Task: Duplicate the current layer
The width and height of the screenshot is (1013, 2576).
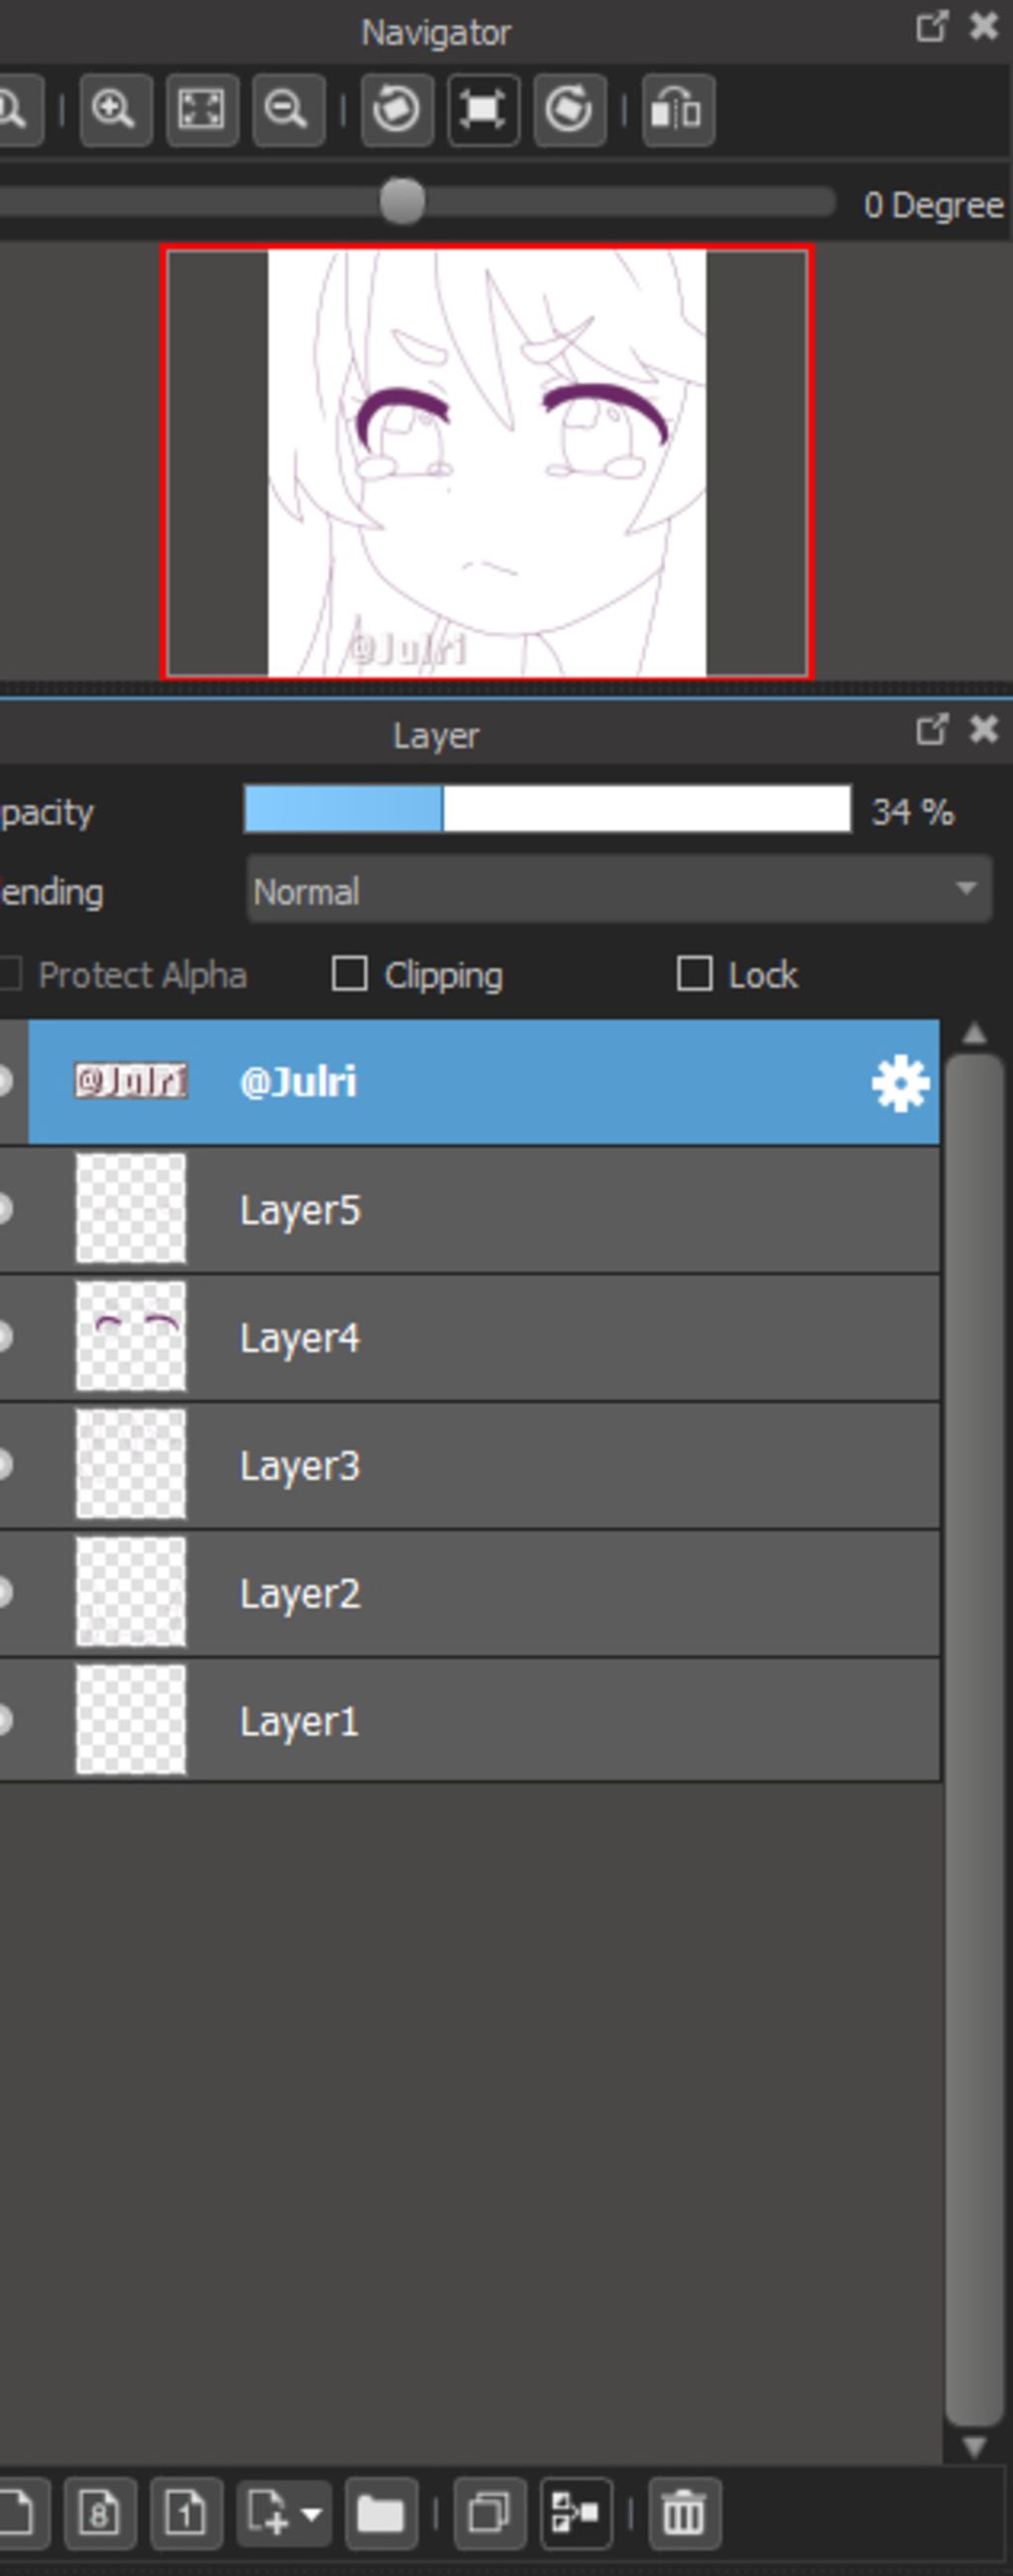Action: tap(489, 2511)
